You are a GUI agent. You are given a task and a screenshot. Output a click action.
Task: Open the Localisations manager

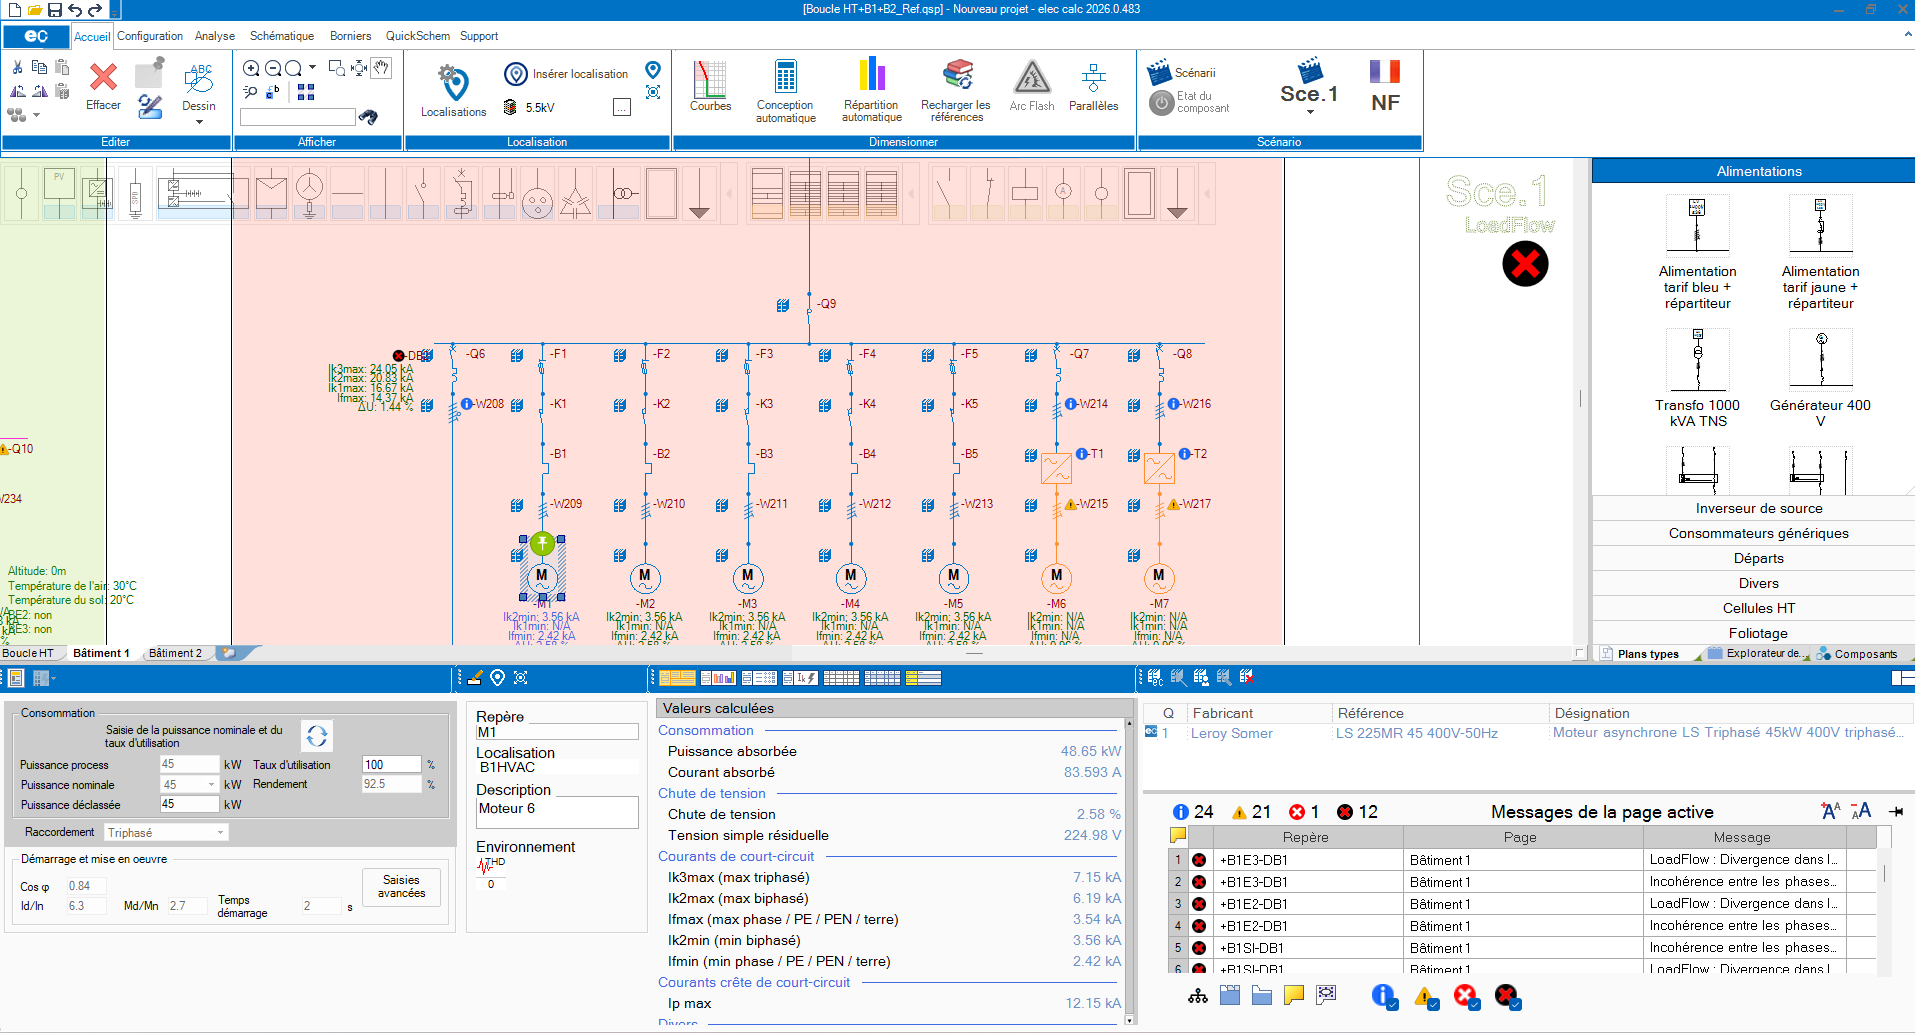pyautogui.click(x=453, y=90)
